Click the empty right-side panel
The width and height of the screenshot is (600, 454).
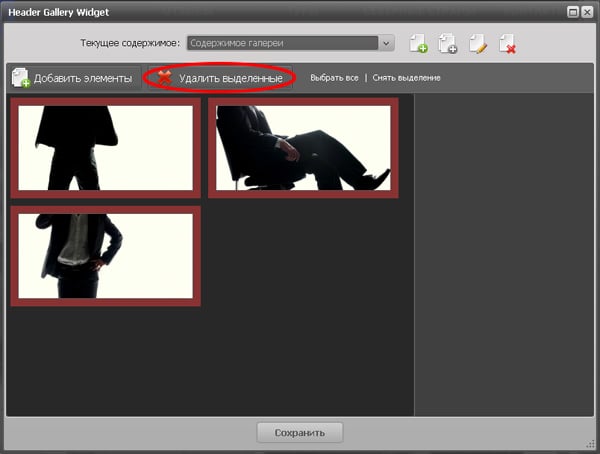[503, 250]
